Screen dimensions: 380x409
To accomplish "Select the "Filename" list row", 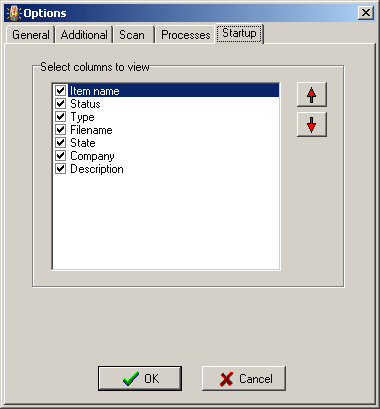I will tap(166, 130).
